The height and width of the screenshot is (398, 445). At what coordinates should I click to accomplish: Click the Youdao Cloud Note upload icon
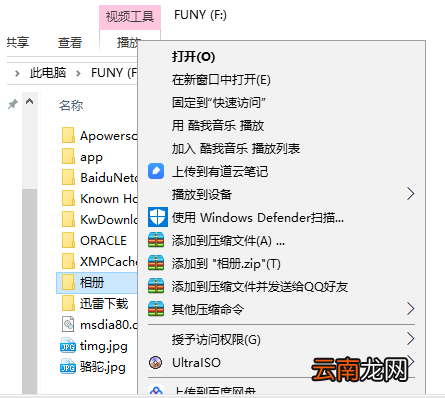click(x=156, y=171)
